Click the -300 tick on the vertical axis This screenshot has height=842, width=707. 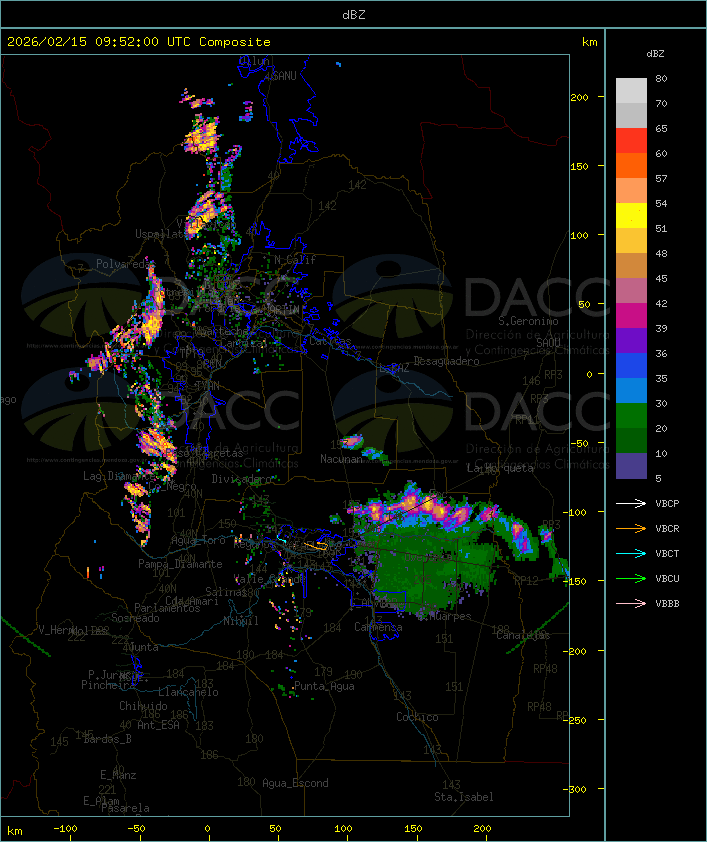577,789
